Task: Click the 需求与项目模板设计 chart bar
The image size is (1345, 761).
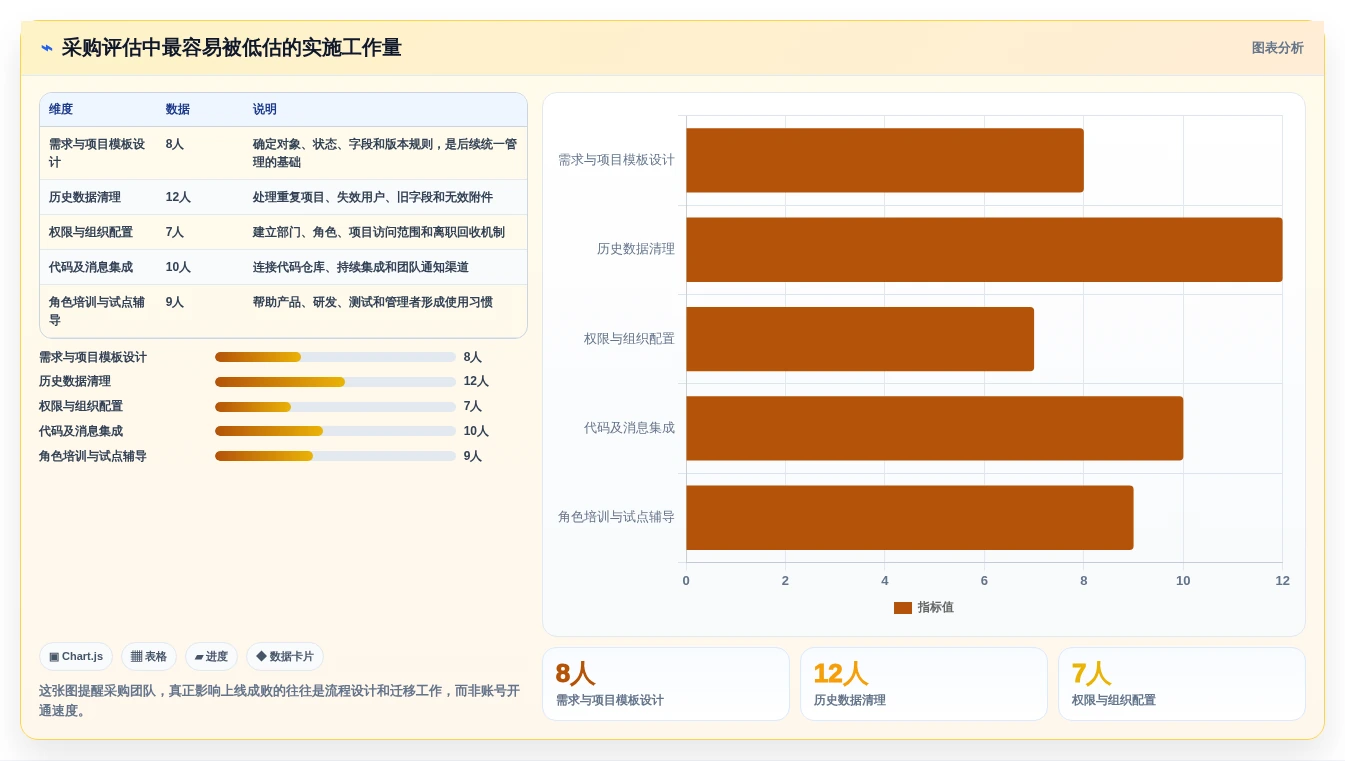Action: (x=885, y=160)
